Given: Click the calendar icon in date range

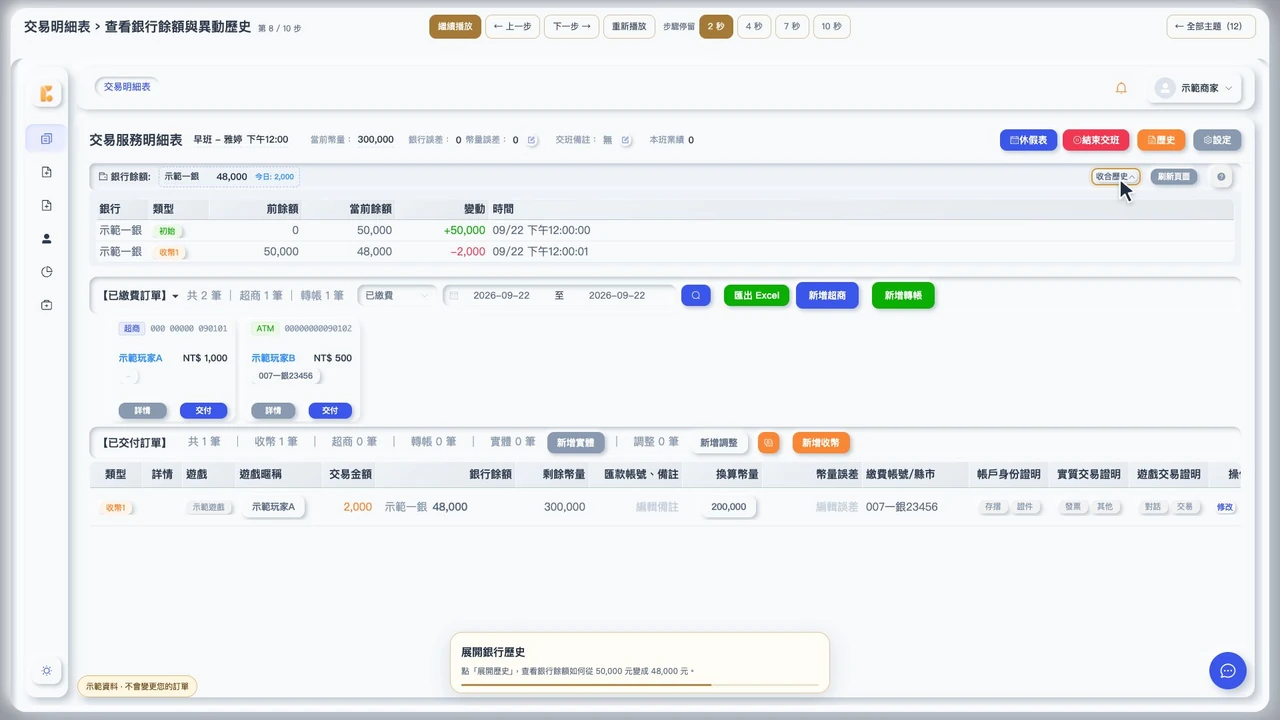Looking at the screenshot, I should coord(454,296).
